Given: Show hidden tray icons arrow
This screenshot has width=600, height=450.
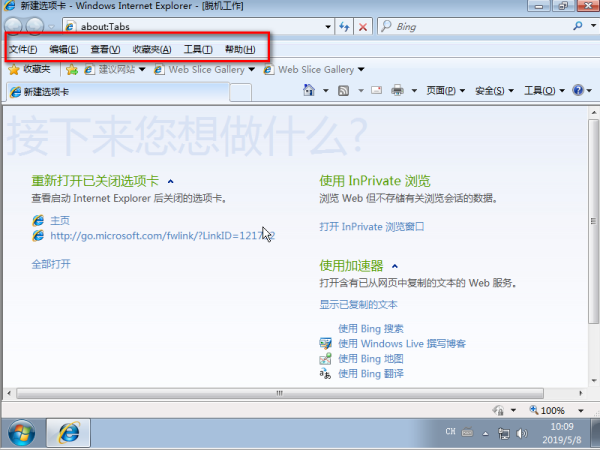Looking at the screenshot, I should [x=485, y=434].
